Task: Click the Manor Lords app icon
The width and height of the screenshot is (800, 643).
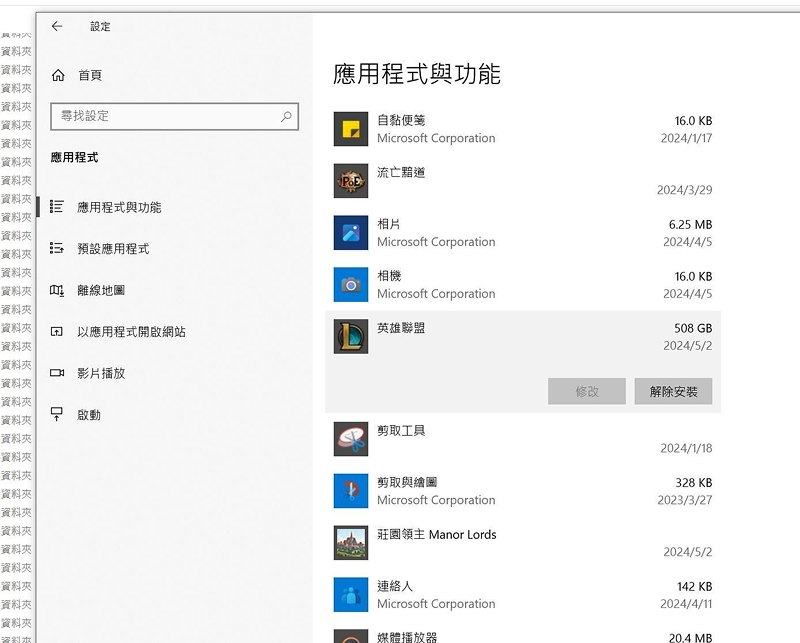Action: (351, 542)
